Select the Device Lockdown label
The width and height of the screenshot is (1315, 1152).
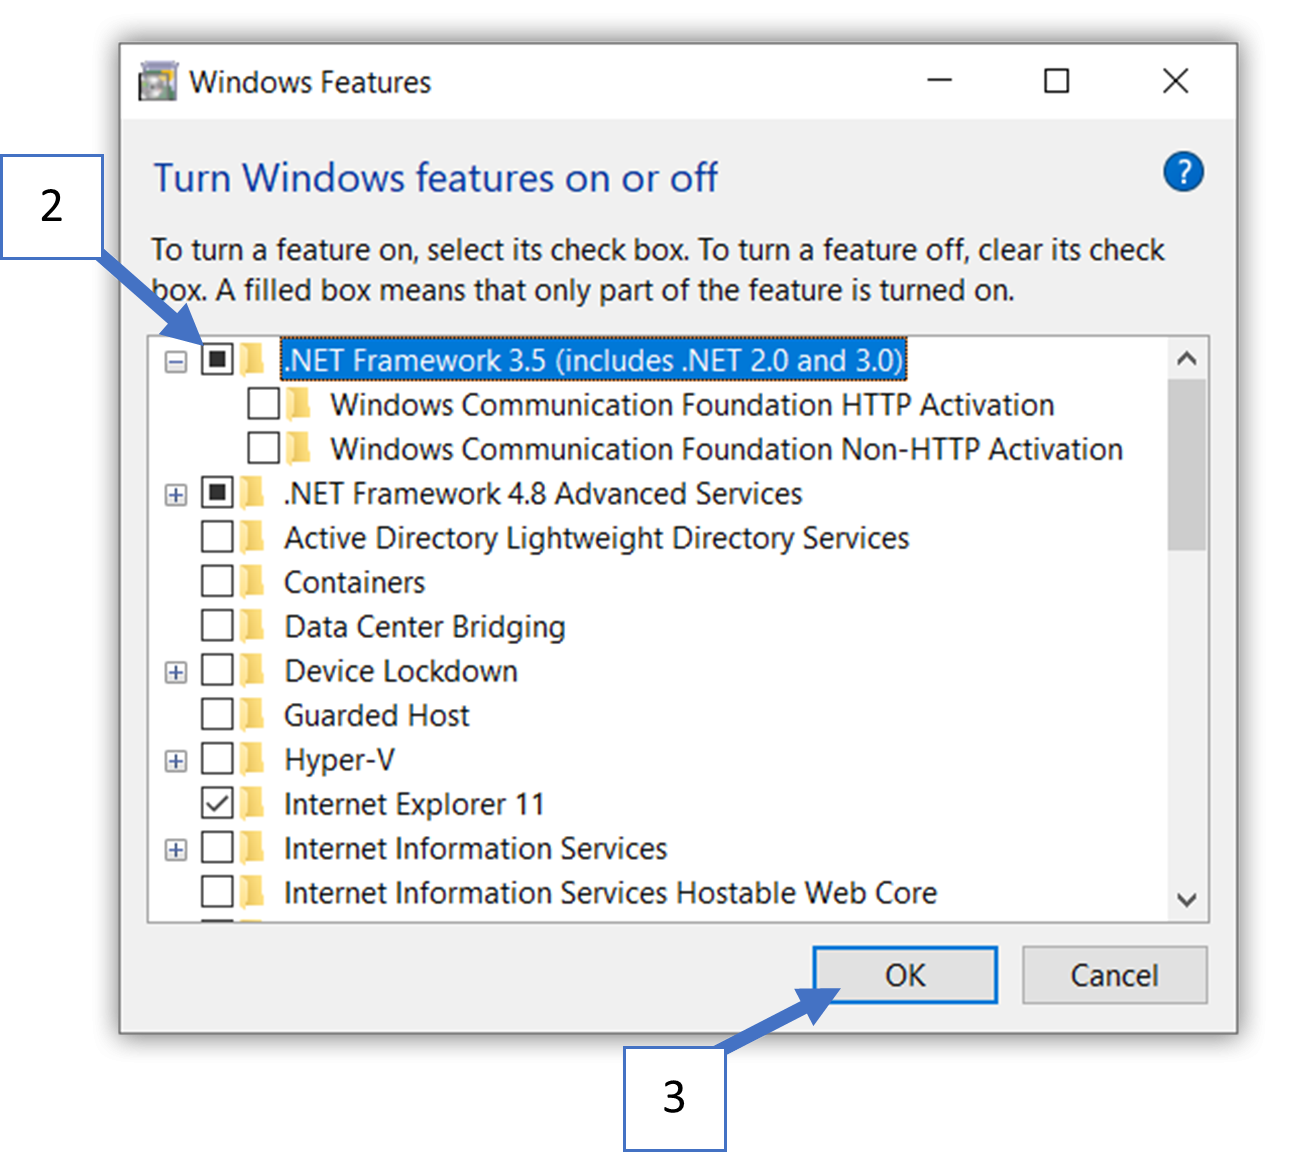[x=401, y=670]
